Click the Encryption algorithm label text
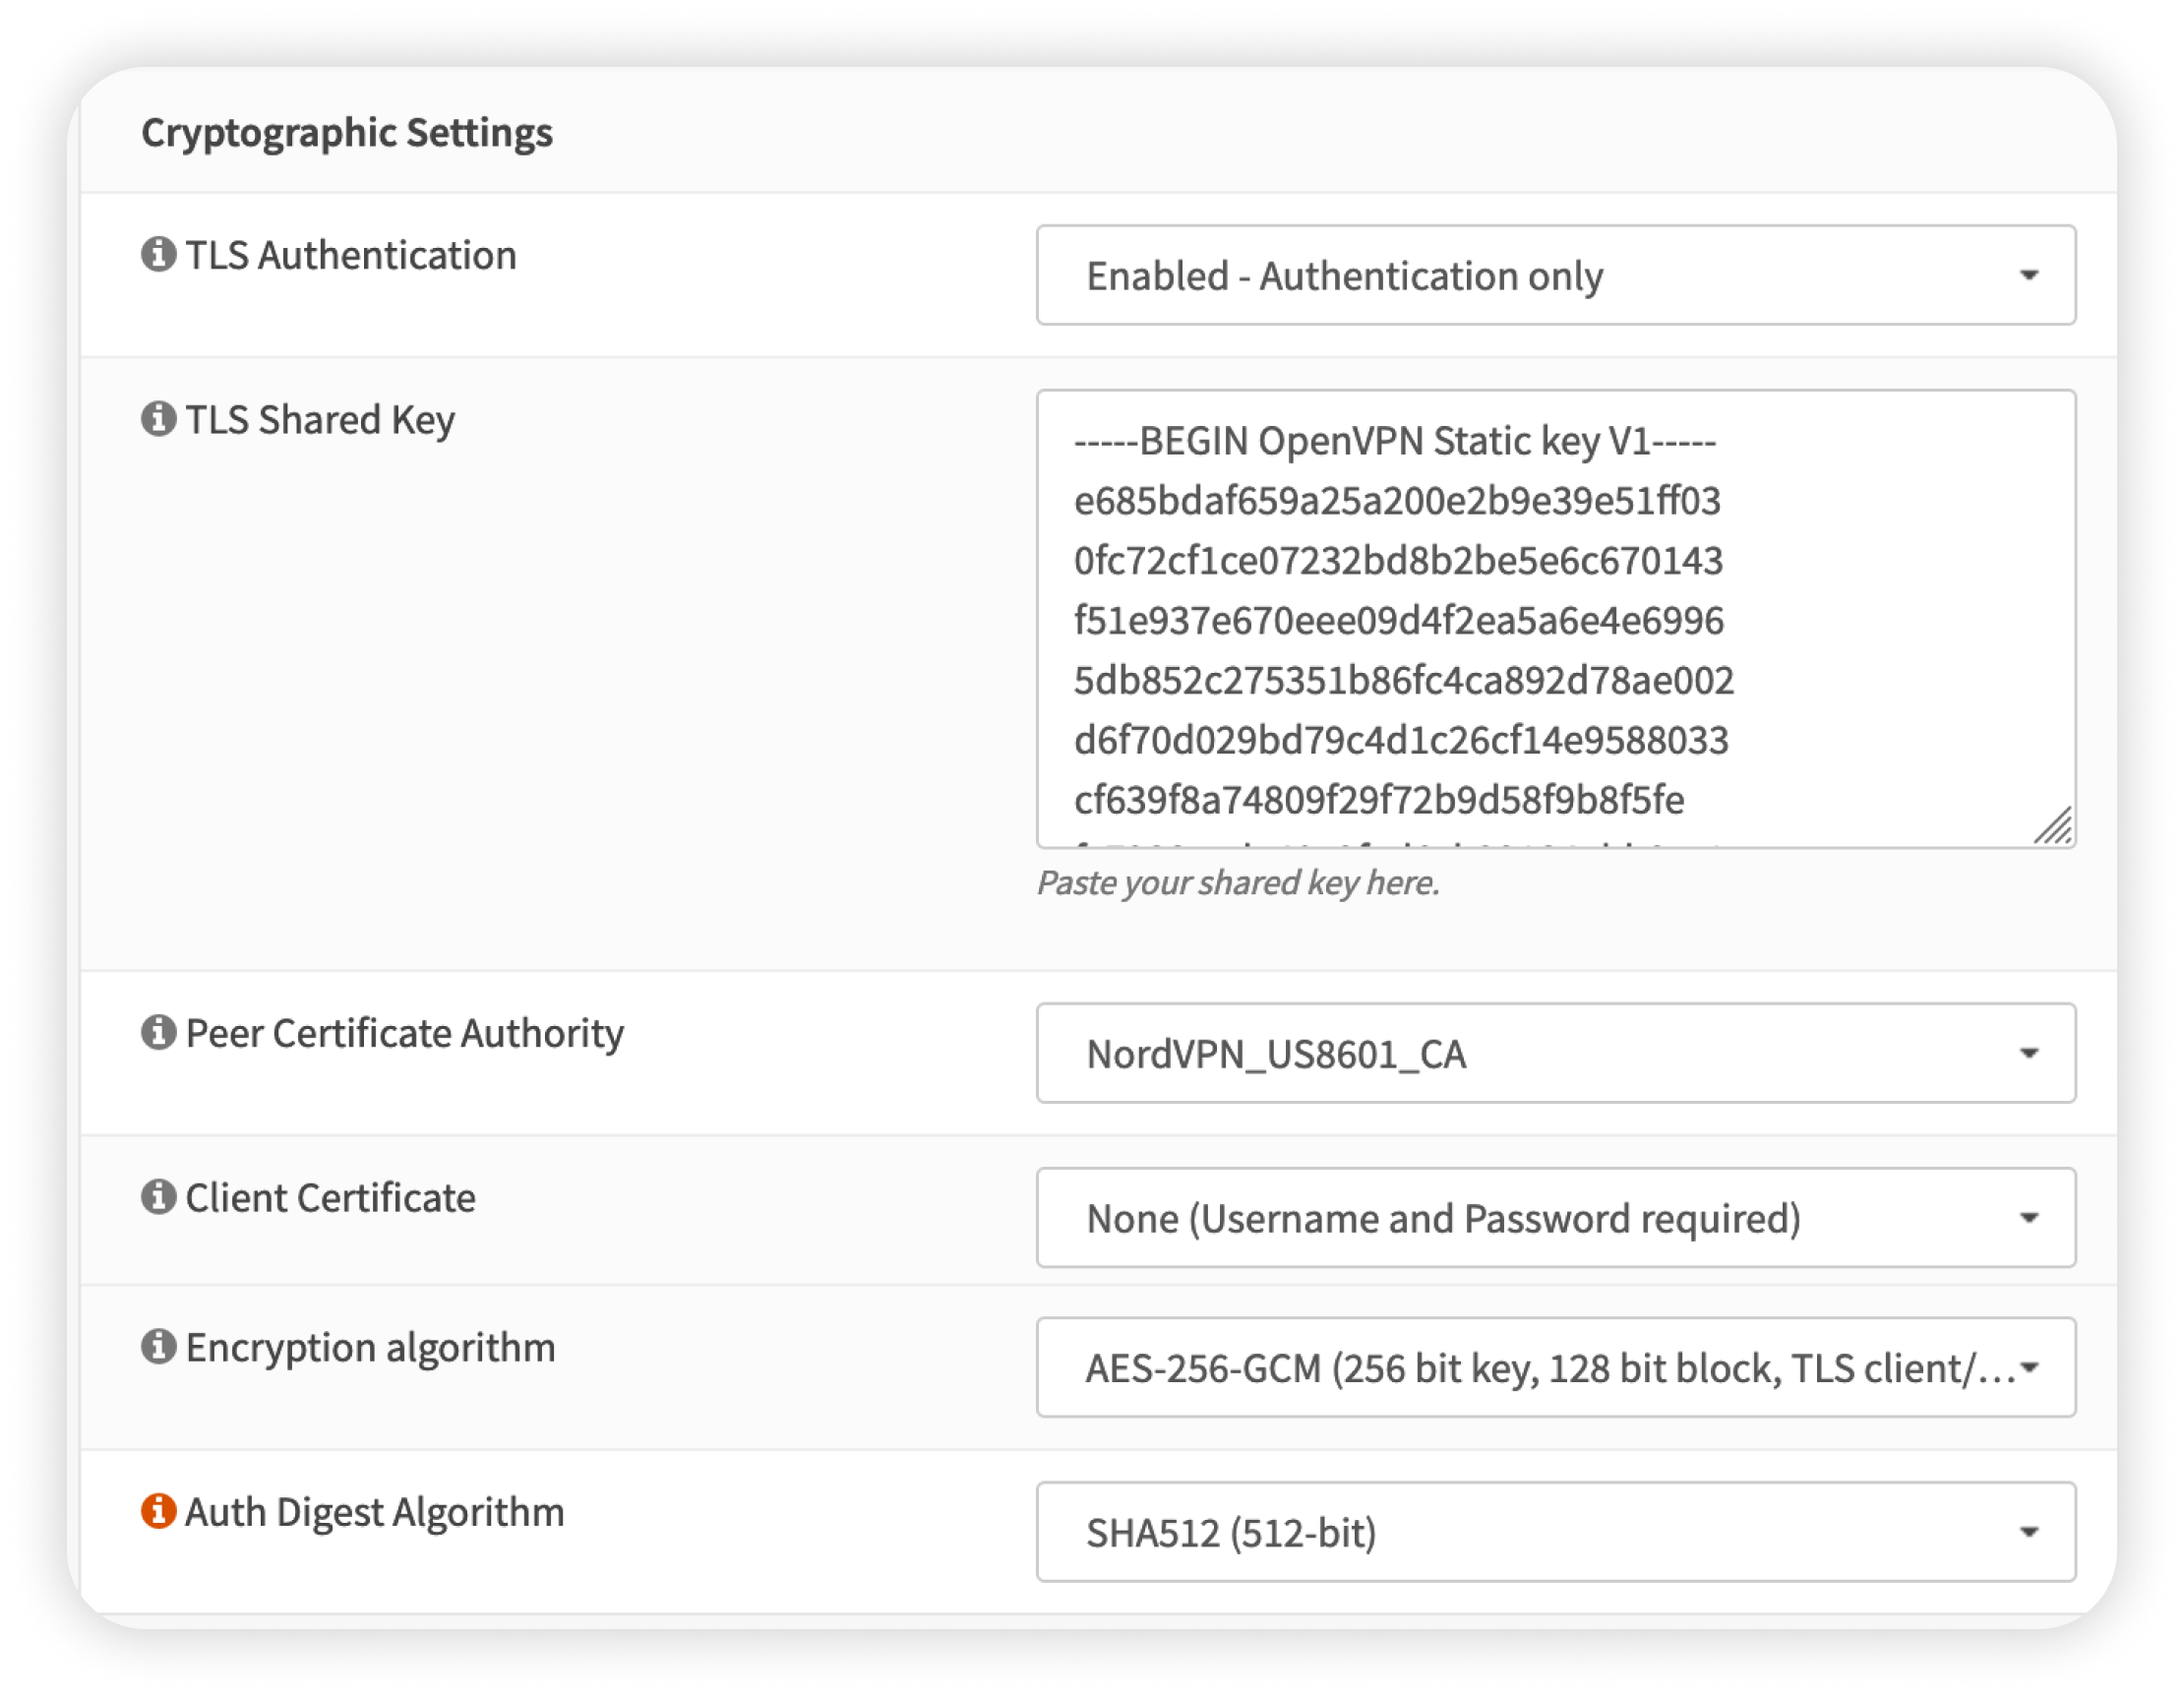The image size is (2184, 1696). pyautogui.click(x=370, y=1347)
